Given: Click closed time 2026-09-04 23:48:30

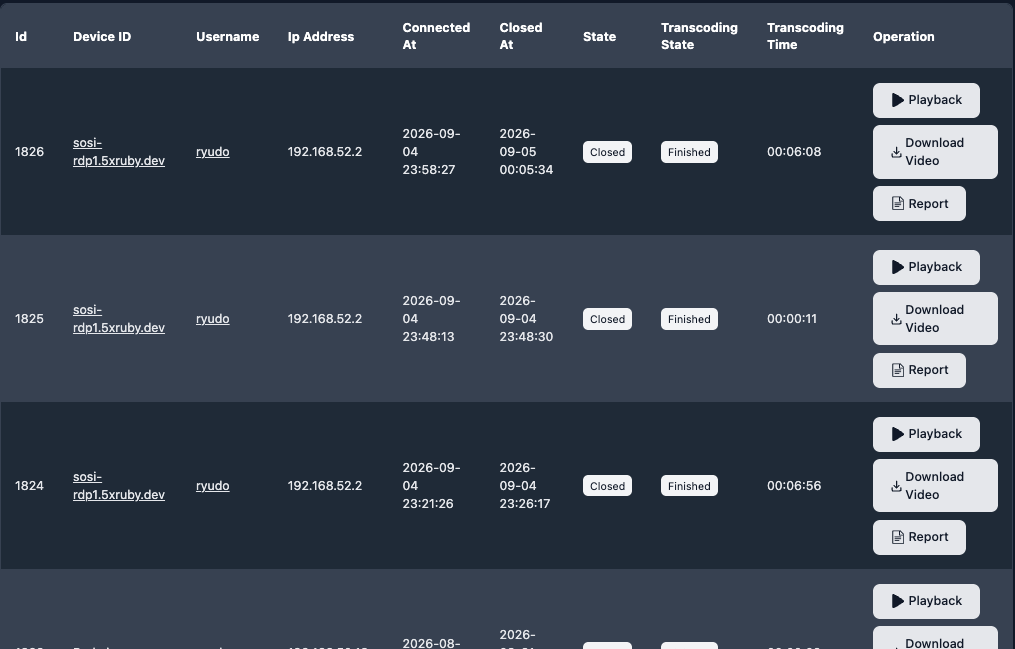Looking at the screenshot, I should pos(526,319).
